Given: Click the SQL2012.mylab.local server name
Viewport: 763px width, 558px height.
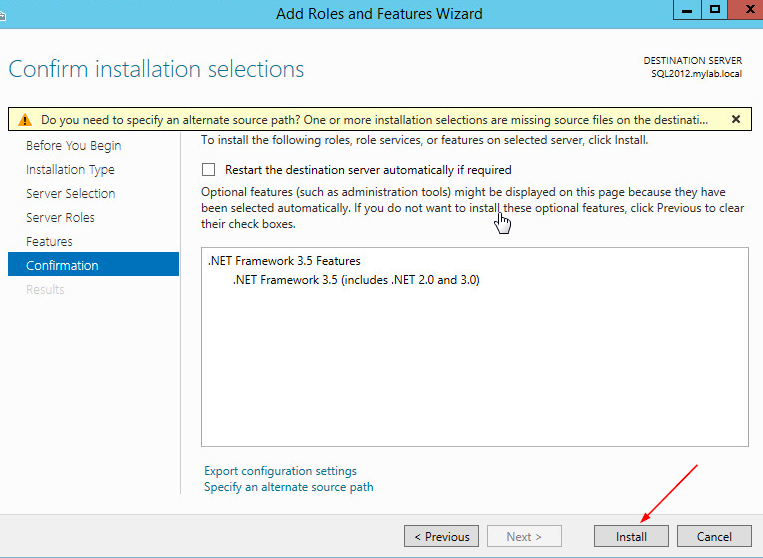Looking at the screenshot, I should (696, 74).
